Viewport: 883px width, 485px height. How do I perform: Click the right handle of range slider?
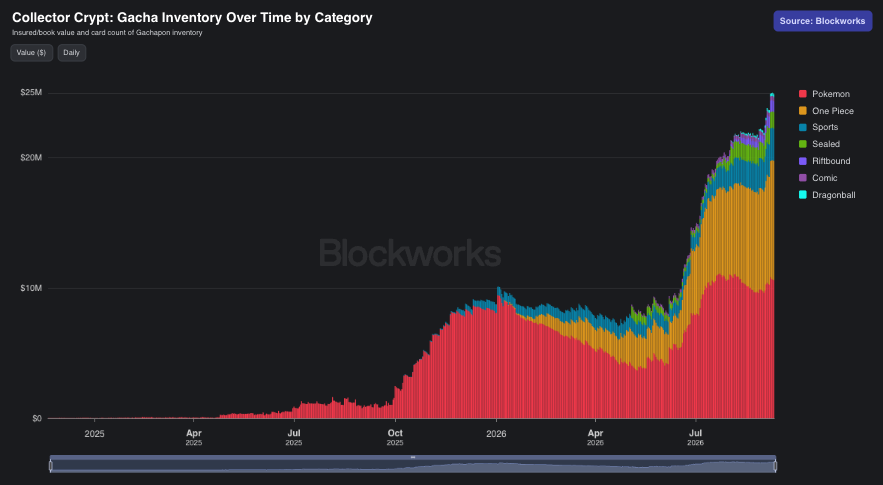click(x=775, y=466)
